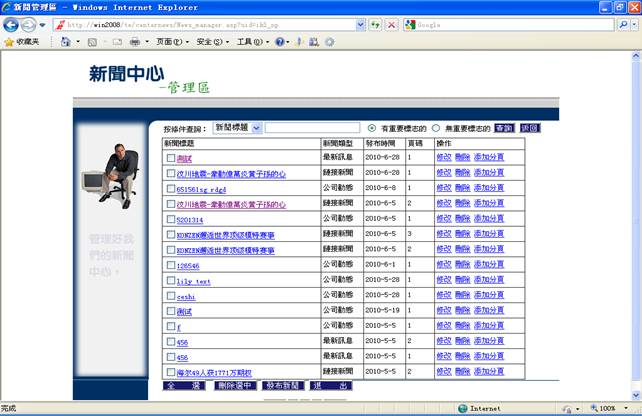Tick the checkbox next to lily test
The image size is (642, 416).
point(170,280)
